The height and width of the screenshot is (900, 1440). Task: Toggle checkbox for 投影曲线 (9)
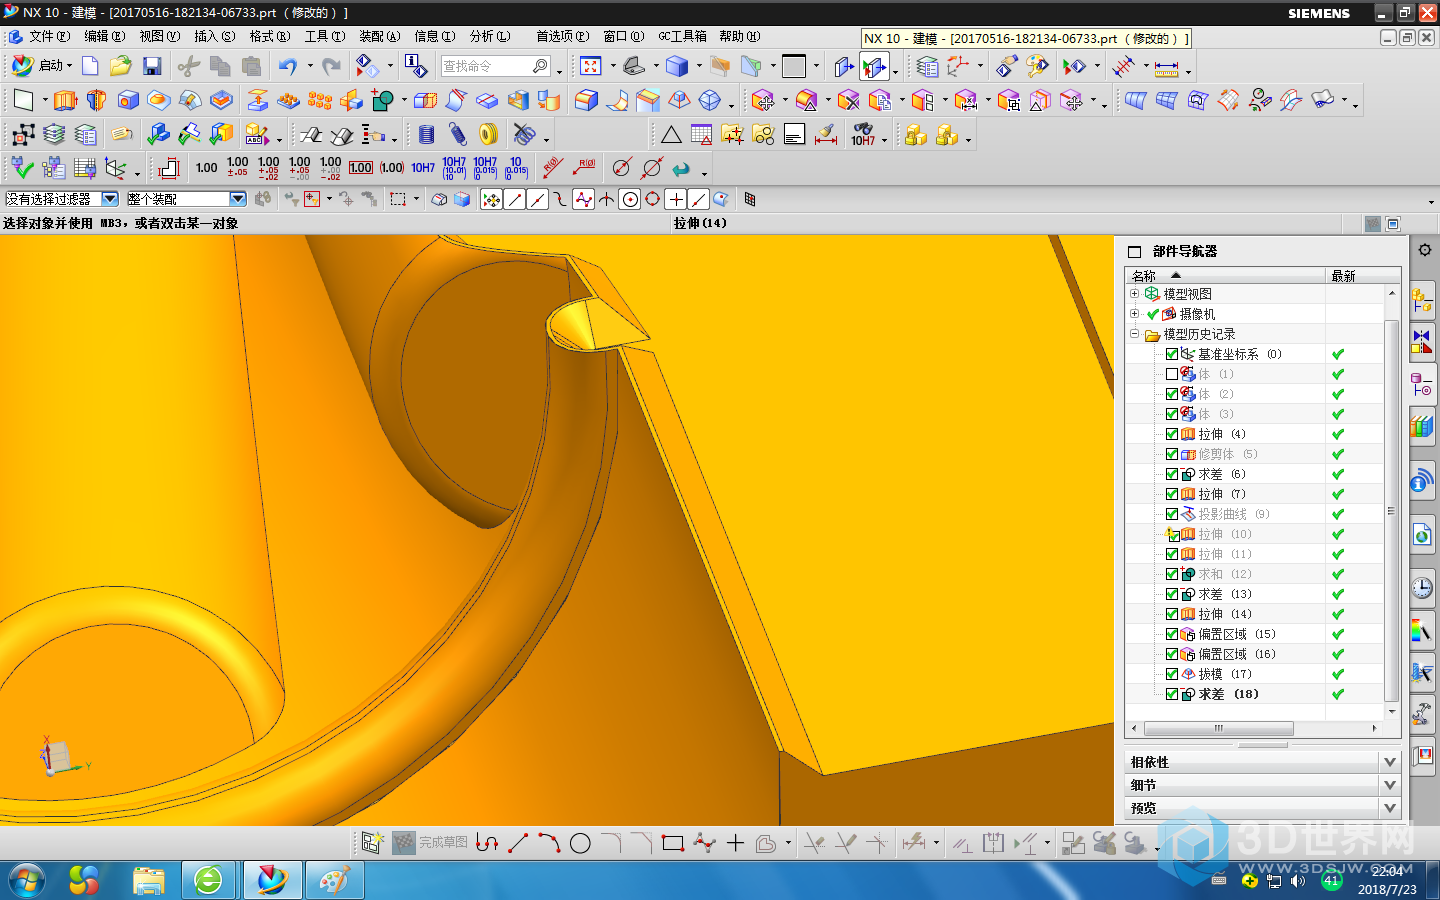(1172, 514)
